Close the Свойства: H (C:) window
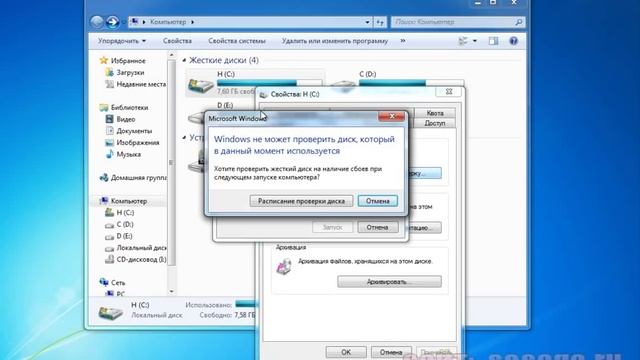Screen dimensions: 640x360 (x=449, y=92)
